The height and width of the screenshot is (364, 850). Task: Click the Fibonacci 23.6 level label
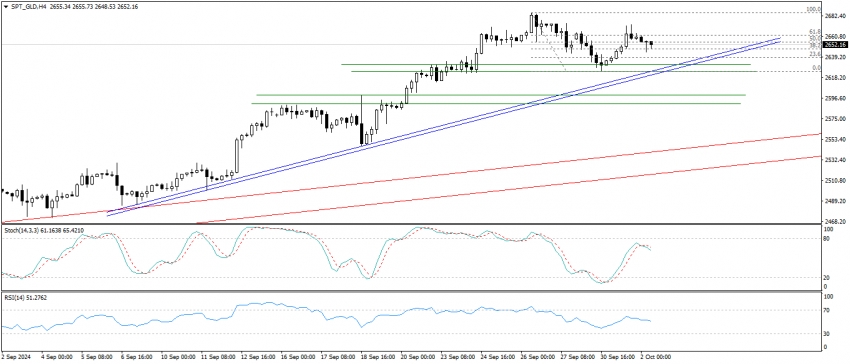click(815, 54)
